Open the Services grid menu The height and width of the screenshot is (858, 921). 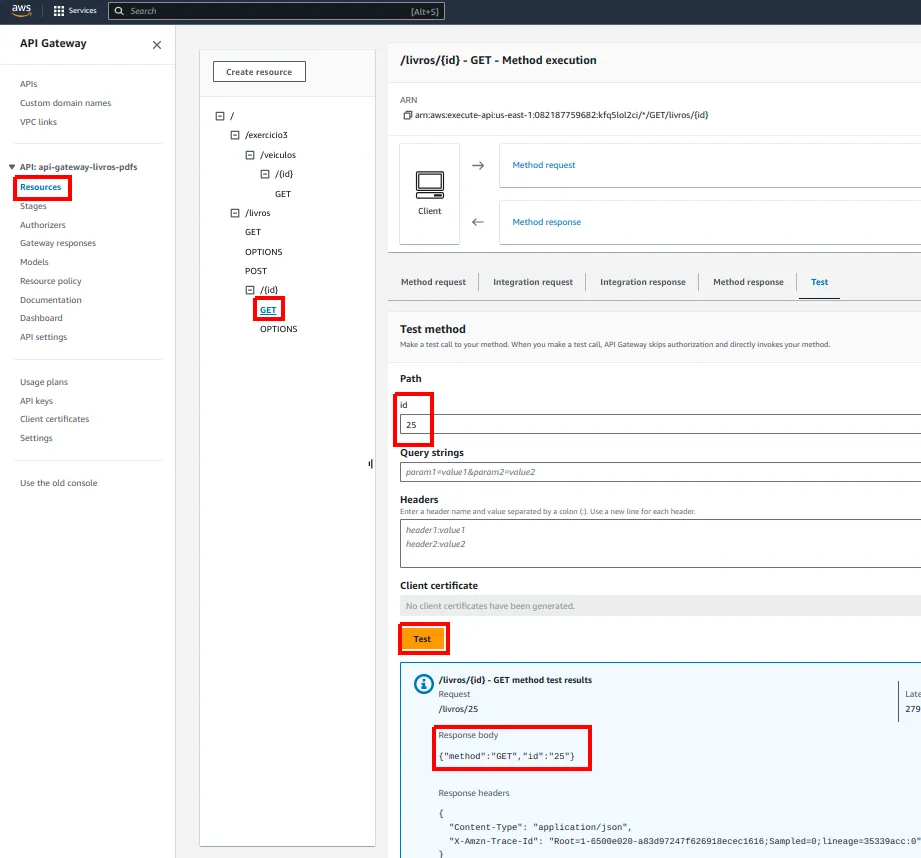[75, 11]
